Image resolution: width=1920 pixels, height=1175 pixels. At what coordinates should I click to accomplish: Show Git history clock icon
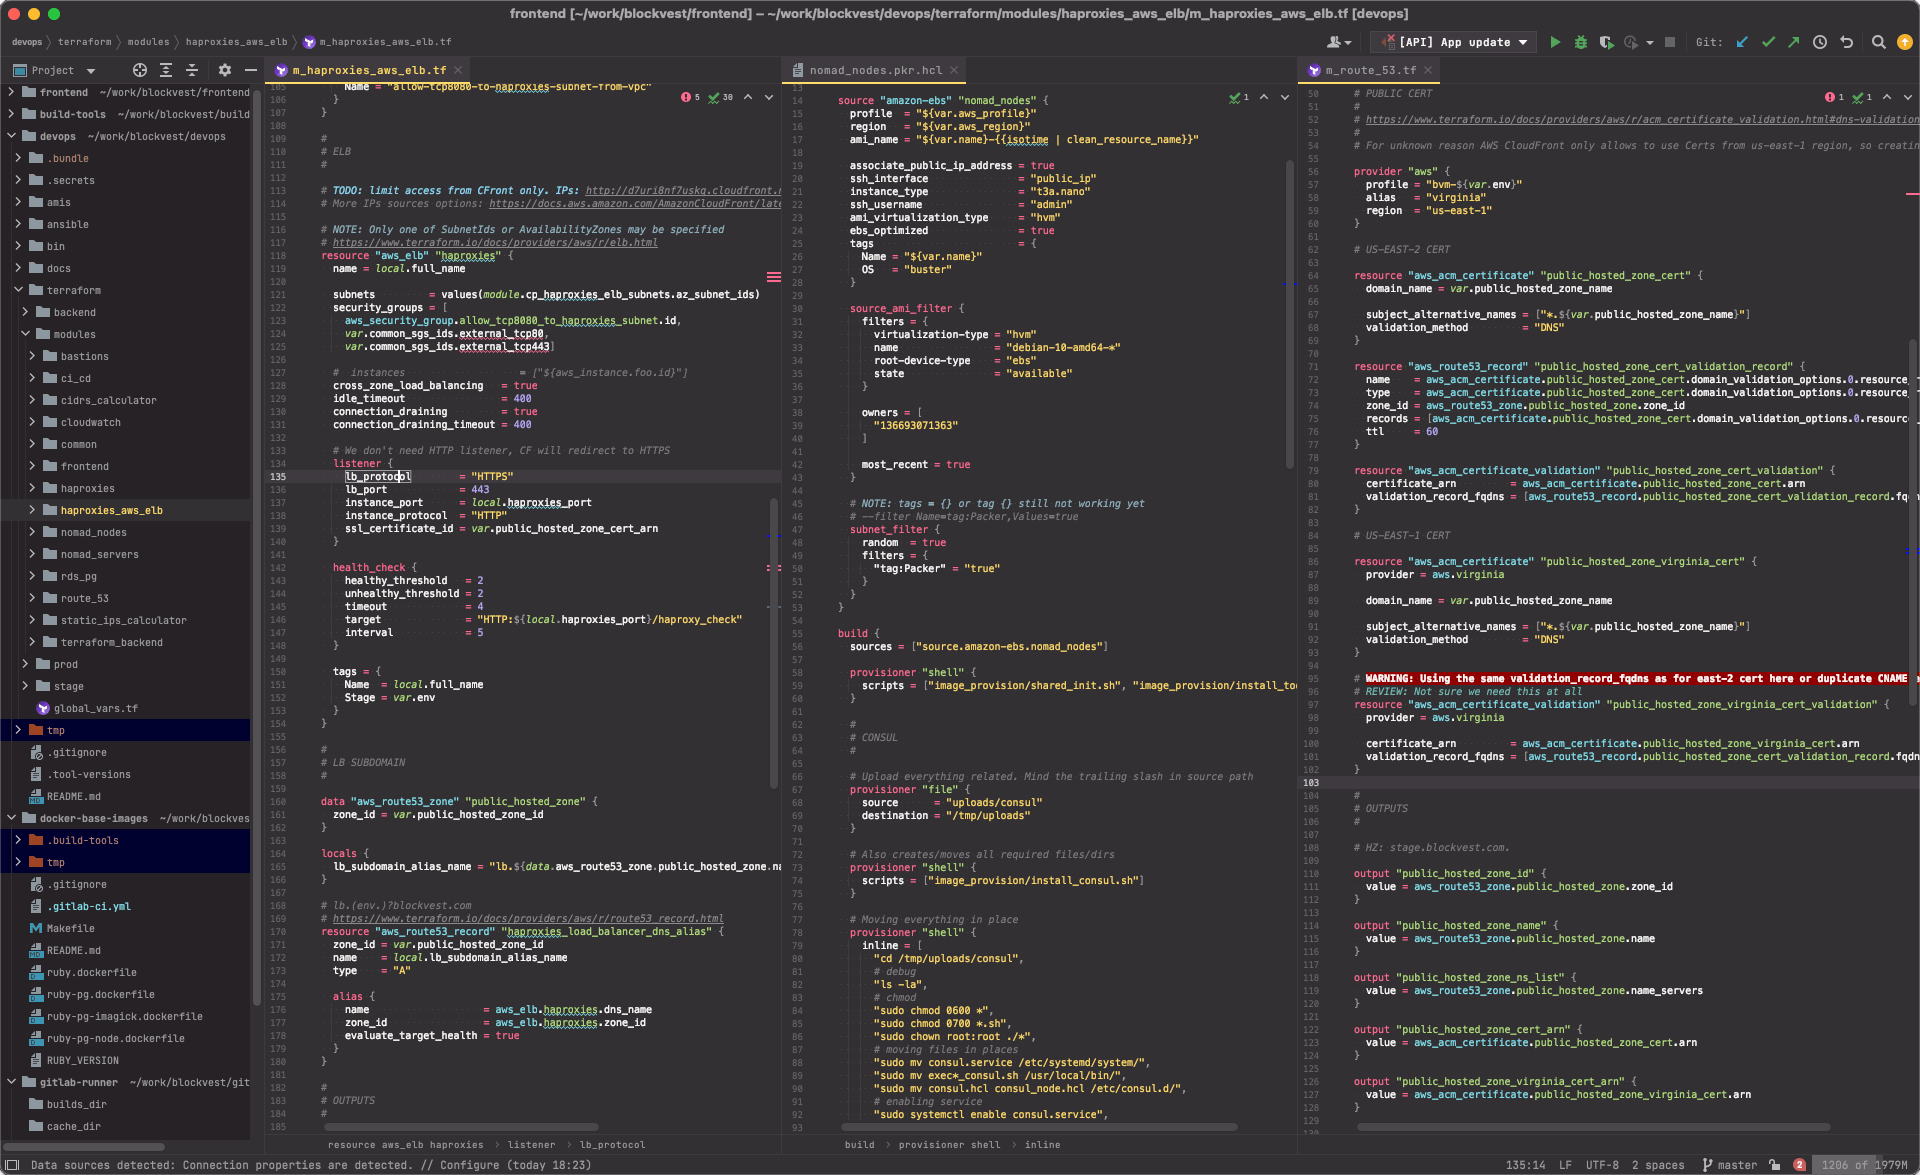point(1820,42)
